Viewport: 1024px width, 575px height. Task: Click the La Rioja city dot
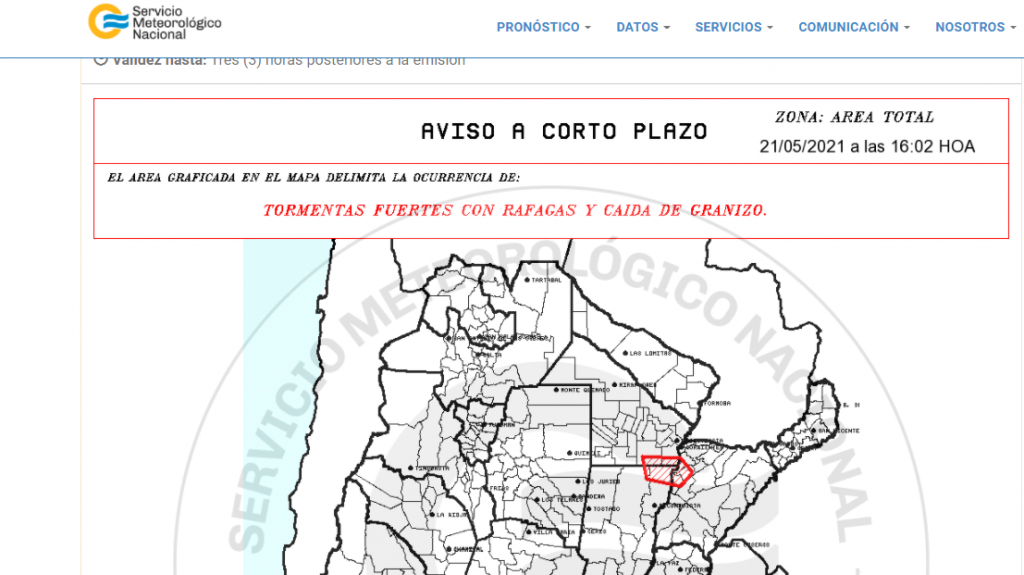tap(431, 515)
